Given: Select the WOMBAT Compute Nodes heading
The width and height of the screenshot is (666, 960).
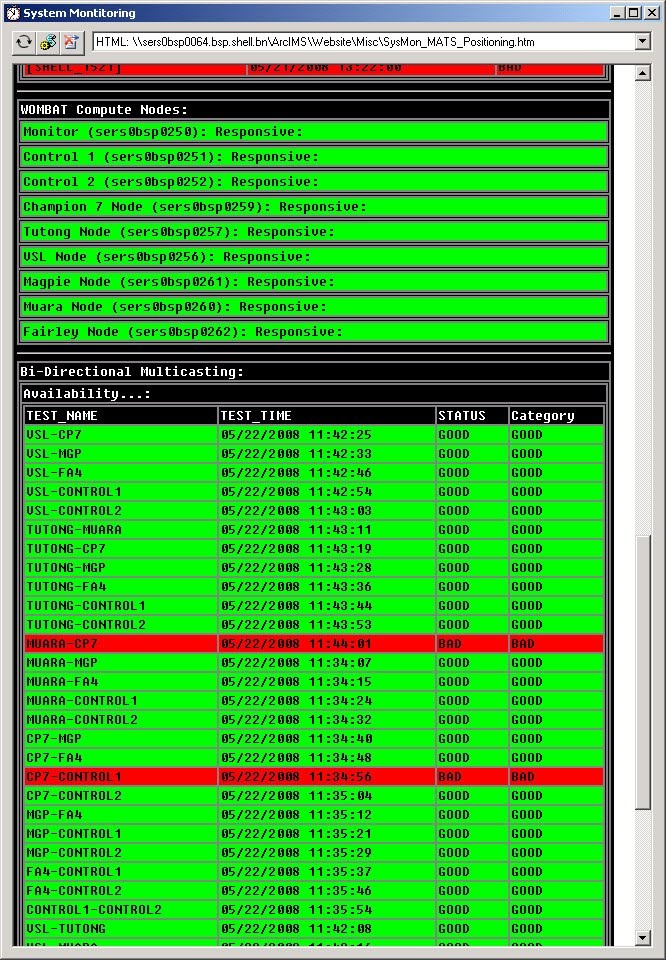Looking at the screenshot, I should click(104, 110).
